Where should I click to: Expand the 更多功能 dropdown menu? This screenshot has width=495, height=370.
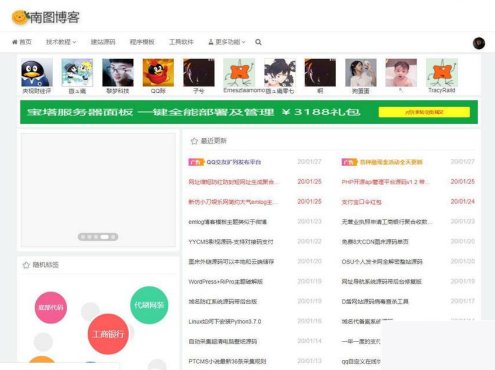tap(227, 42)
